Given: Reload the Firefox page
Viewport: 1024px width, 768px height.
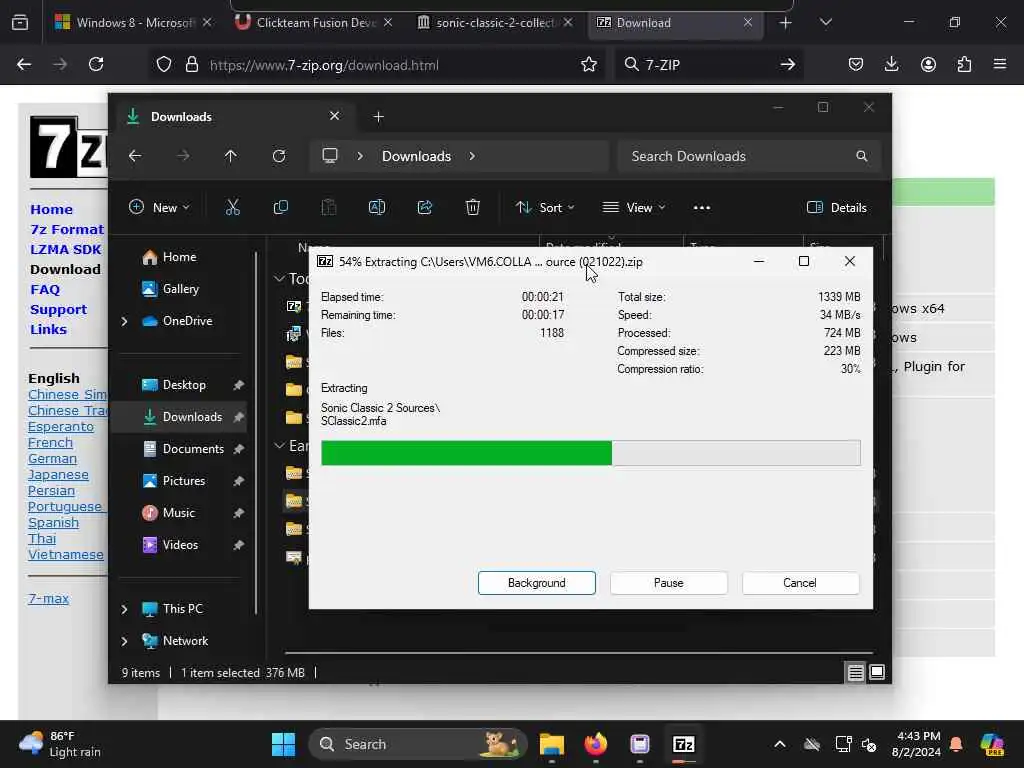Looking at the screenshot, I should 96,64.
